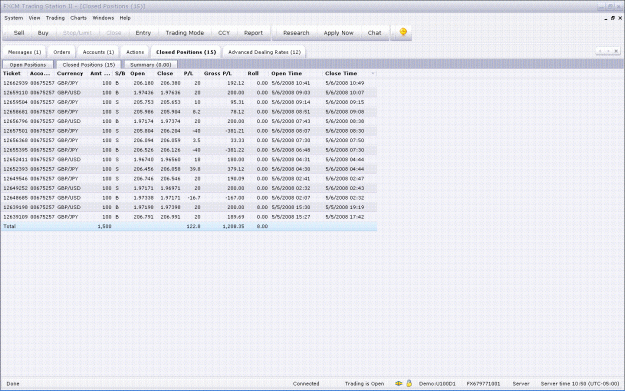Switch to the Actions tab
The image size is (625, 391).
[135, 52]
